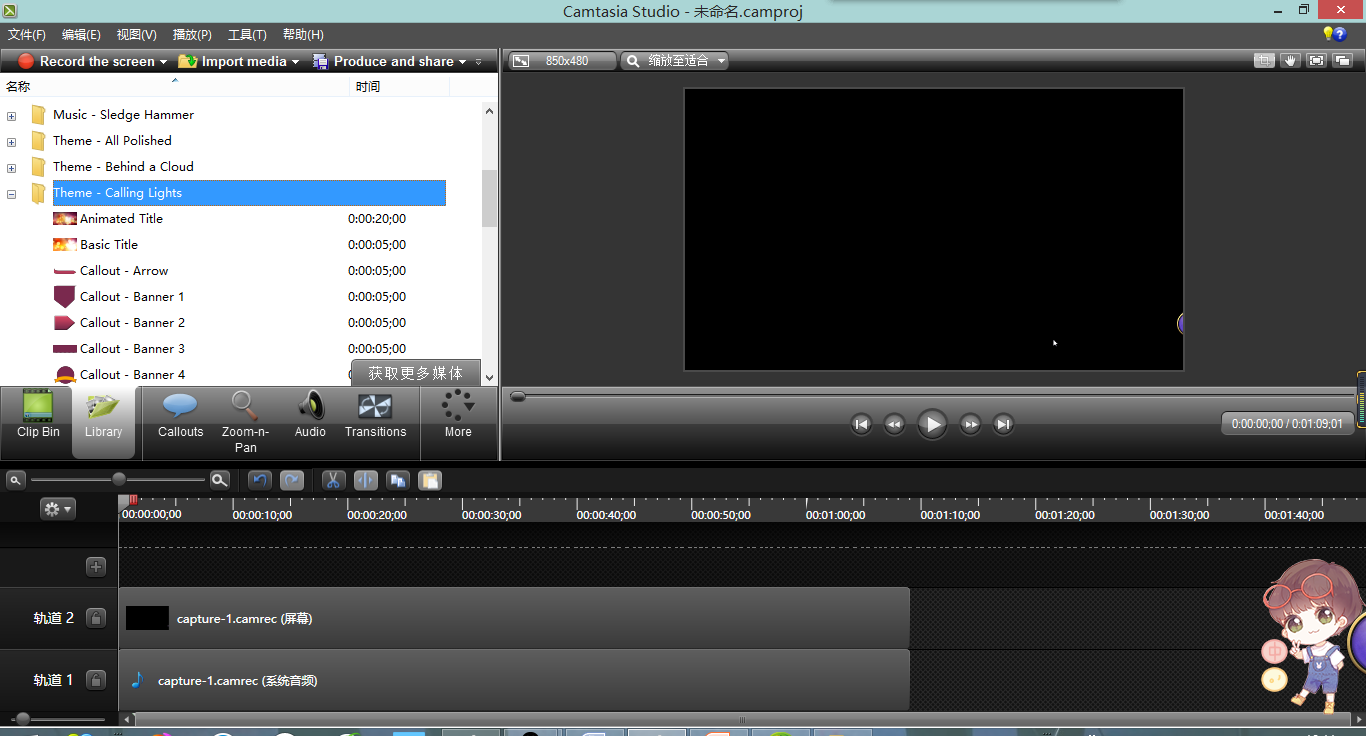Click the Redo arrow button
Image resolution: width=1366 pixels, height=736 pixels.
tap(292, 480)
